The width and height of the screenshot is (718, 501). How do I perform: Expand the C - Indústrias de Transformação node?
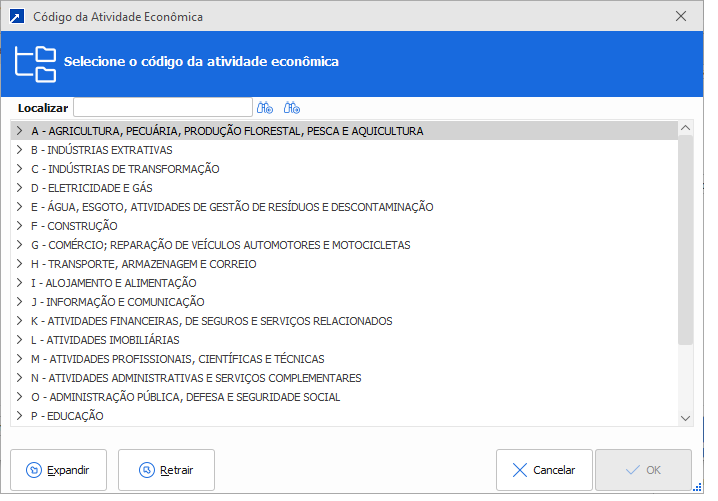click(x=19, y=169)
